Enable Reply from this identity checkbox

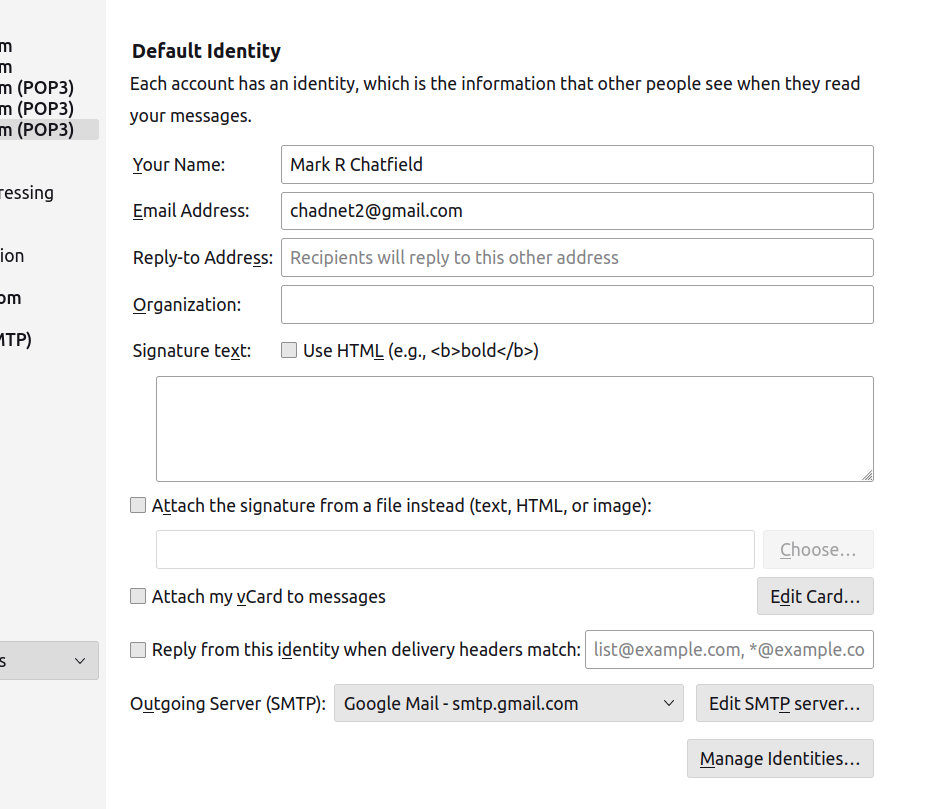pyautogui.click(x=138, y=650)
